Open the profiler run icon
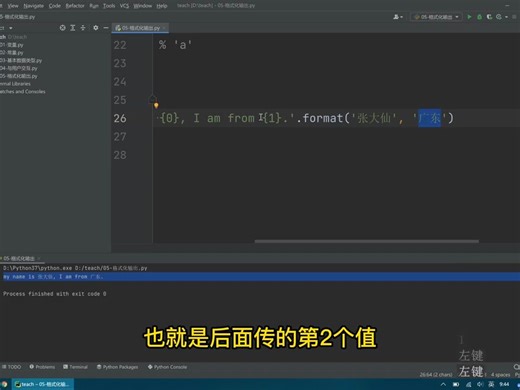The height and width of the screenshot is (390, 520). pos(499,17)
